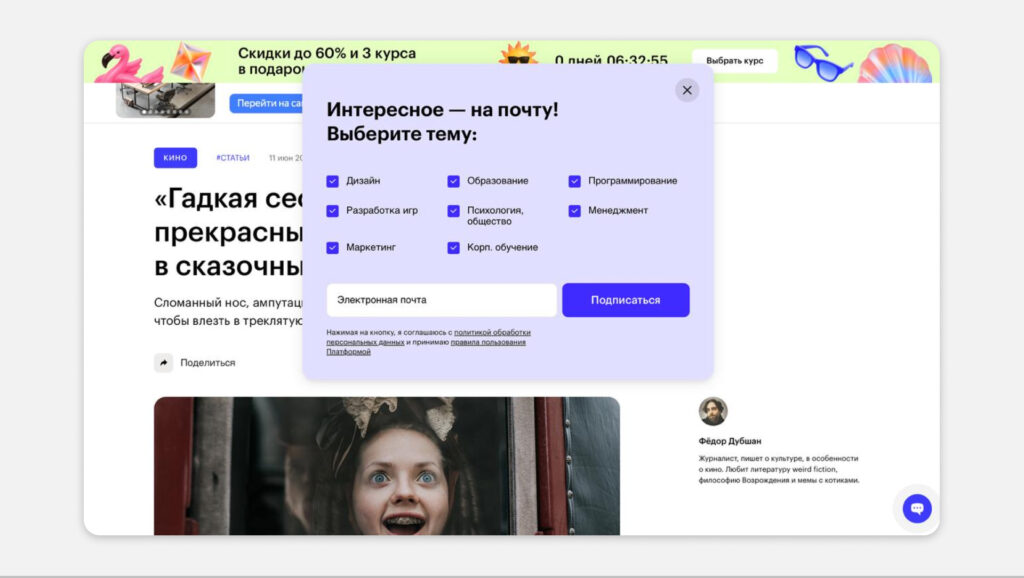
Task: Focus the Электронная почта input field
Action: tap(441, 300)
